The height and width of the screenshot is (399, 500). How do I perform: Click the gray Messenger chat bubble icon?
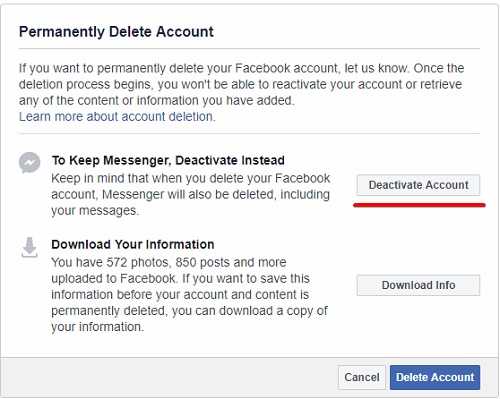coord(29,163)
